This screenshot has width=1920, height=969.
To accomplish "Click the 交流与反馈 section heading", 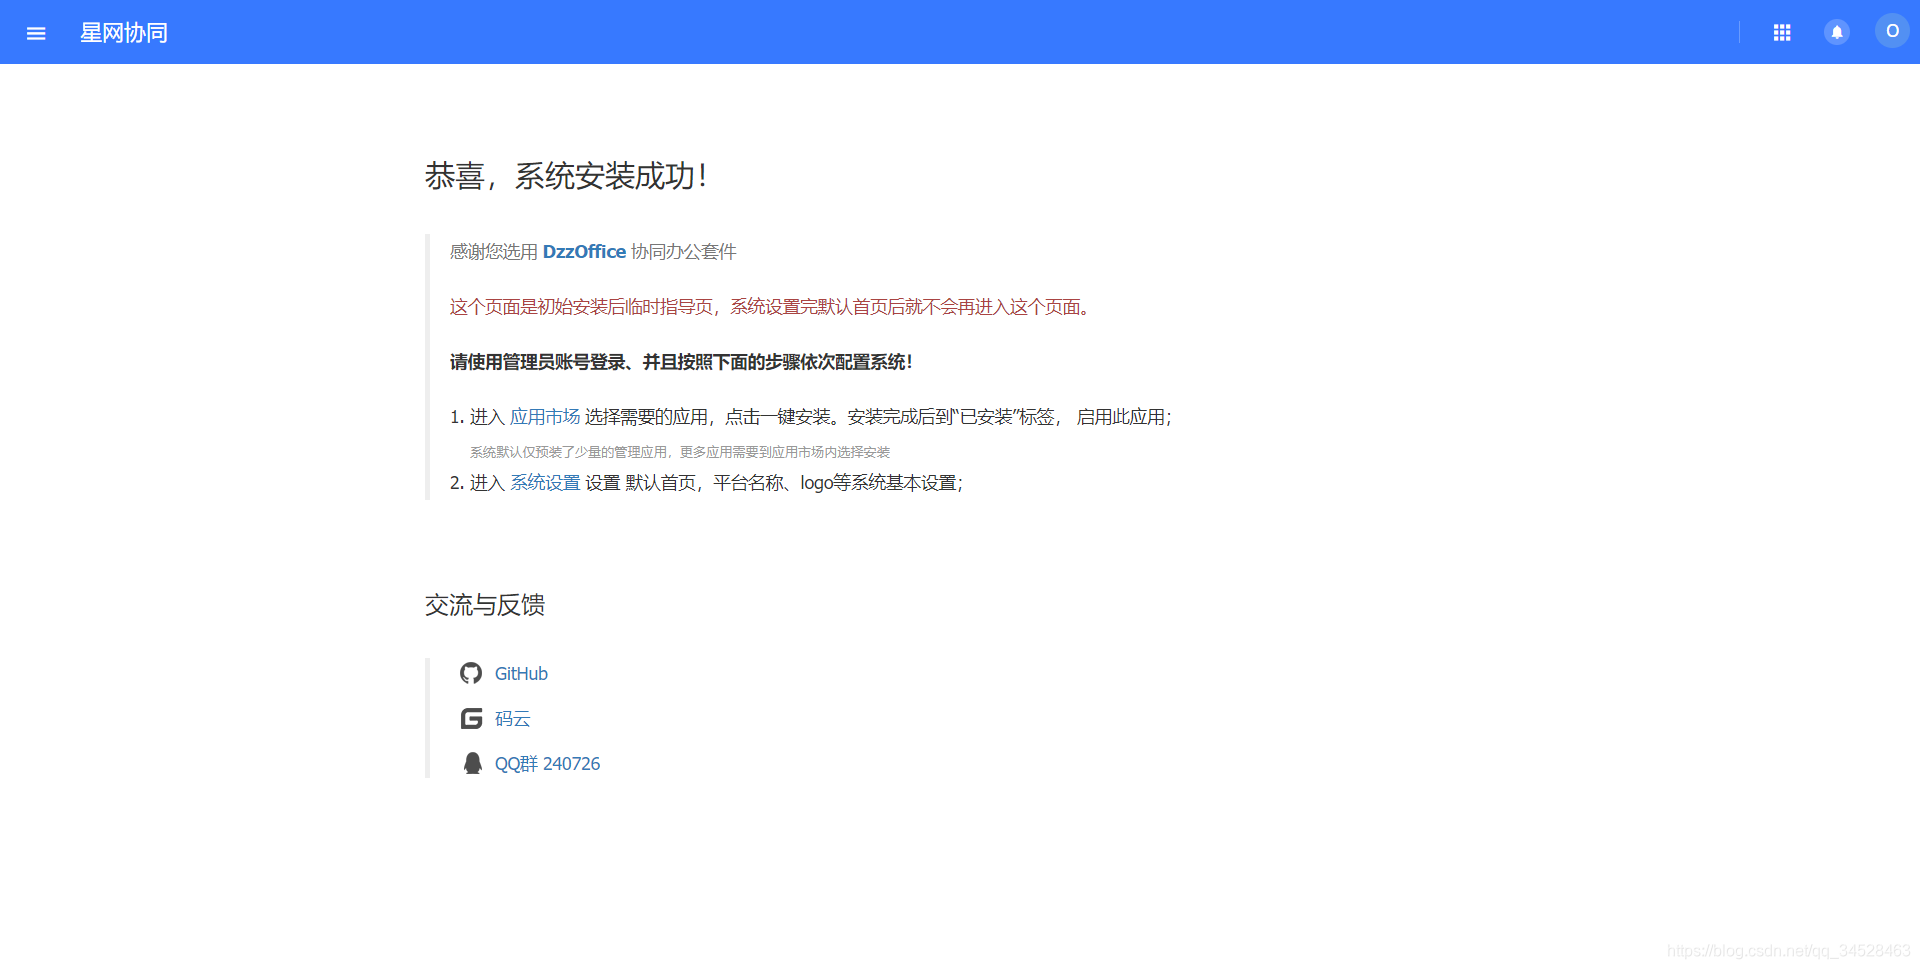I will tap(484, 605).
